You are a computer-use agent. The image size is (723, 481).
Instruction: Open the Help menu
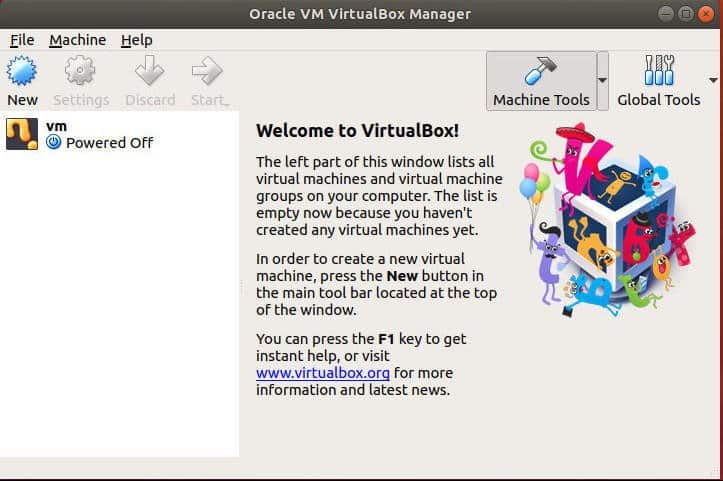click(x=136, y=40)
